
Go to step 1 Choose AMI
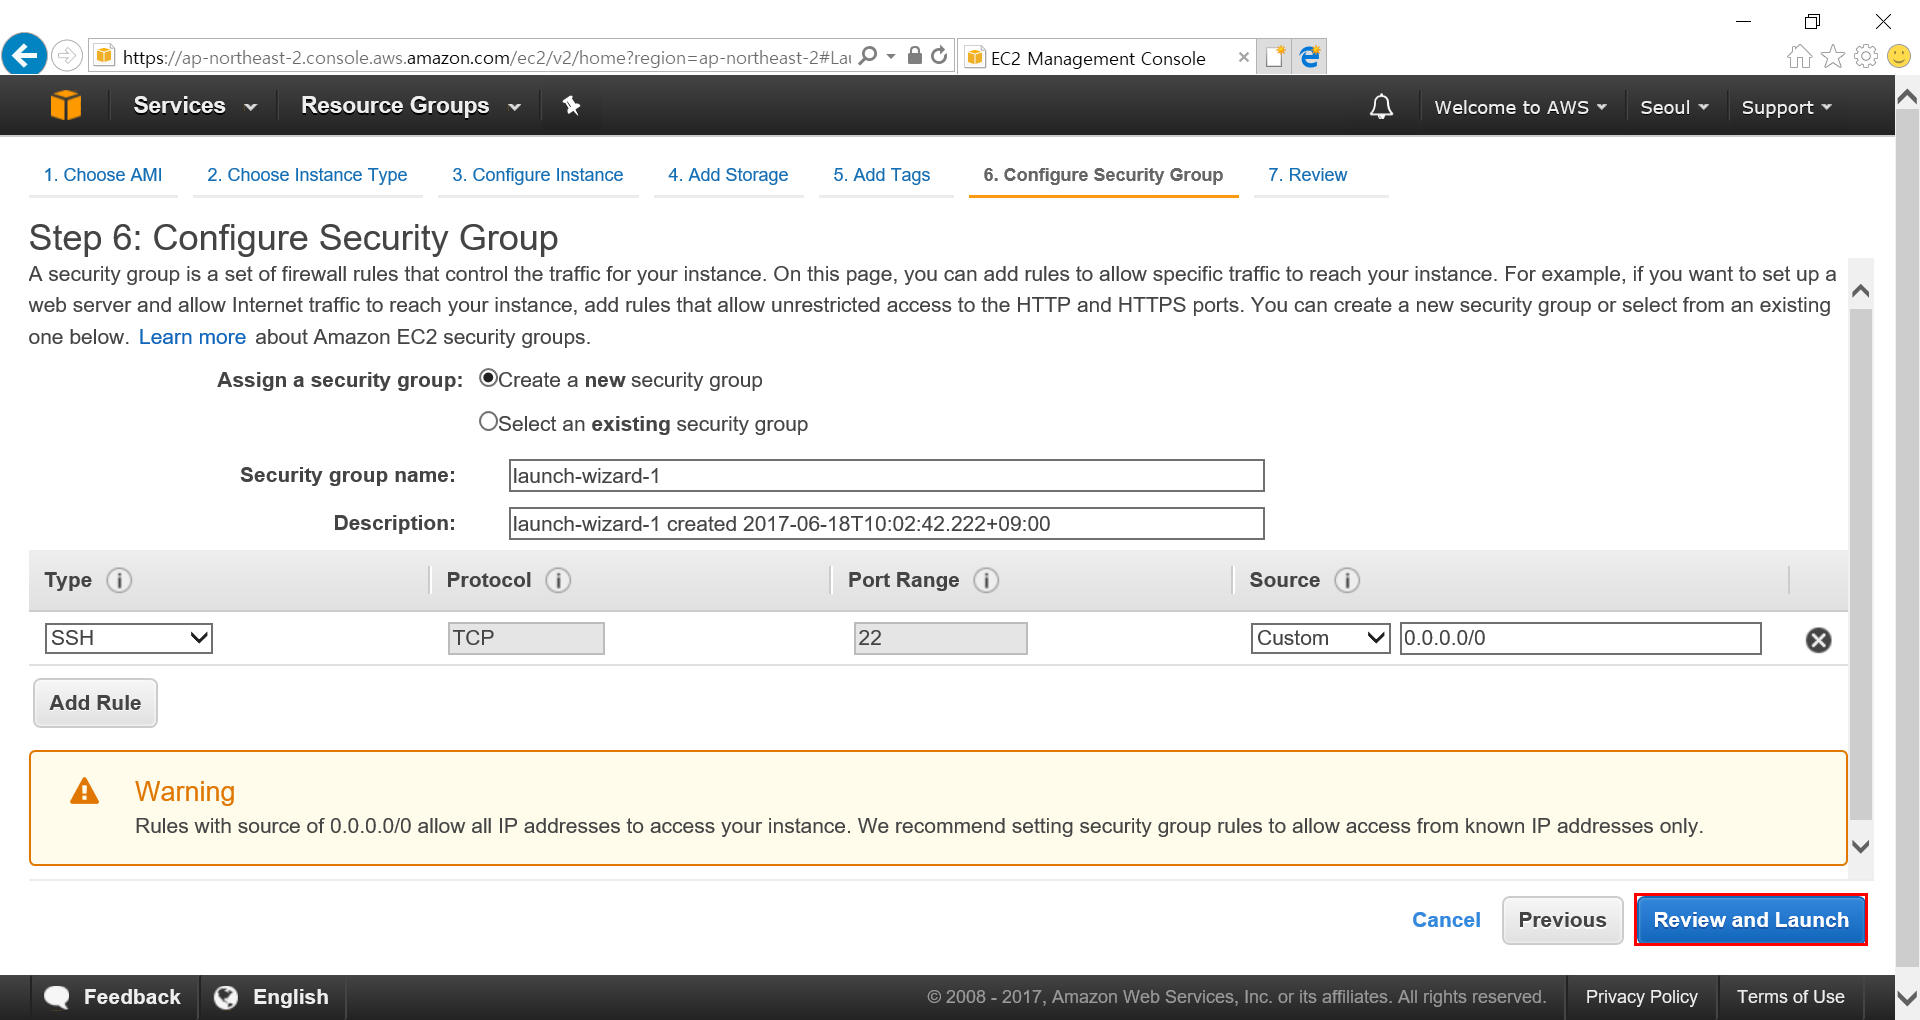click(103, 175)
